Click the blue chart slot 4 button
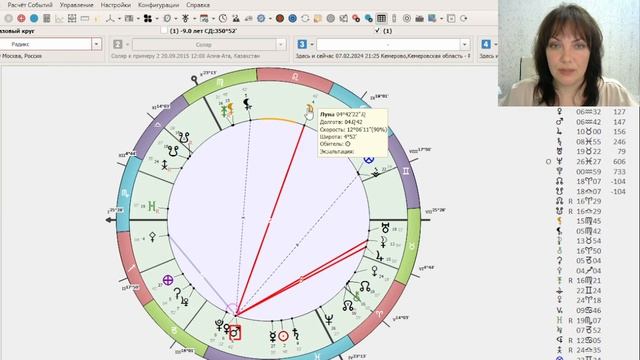The height and width of the screenshot is (360, 640). [x=486, y=44]
